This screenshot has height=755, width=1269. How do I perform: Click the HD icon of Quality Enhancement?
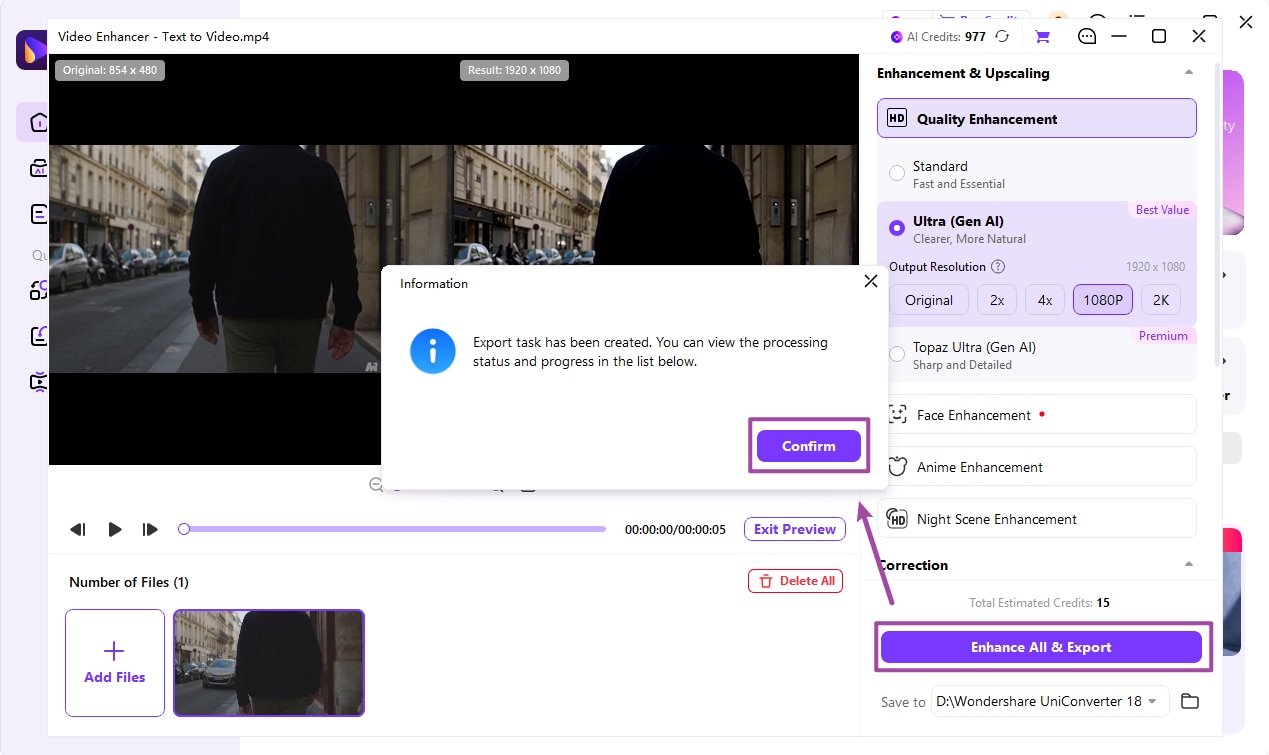pos(897,118)
